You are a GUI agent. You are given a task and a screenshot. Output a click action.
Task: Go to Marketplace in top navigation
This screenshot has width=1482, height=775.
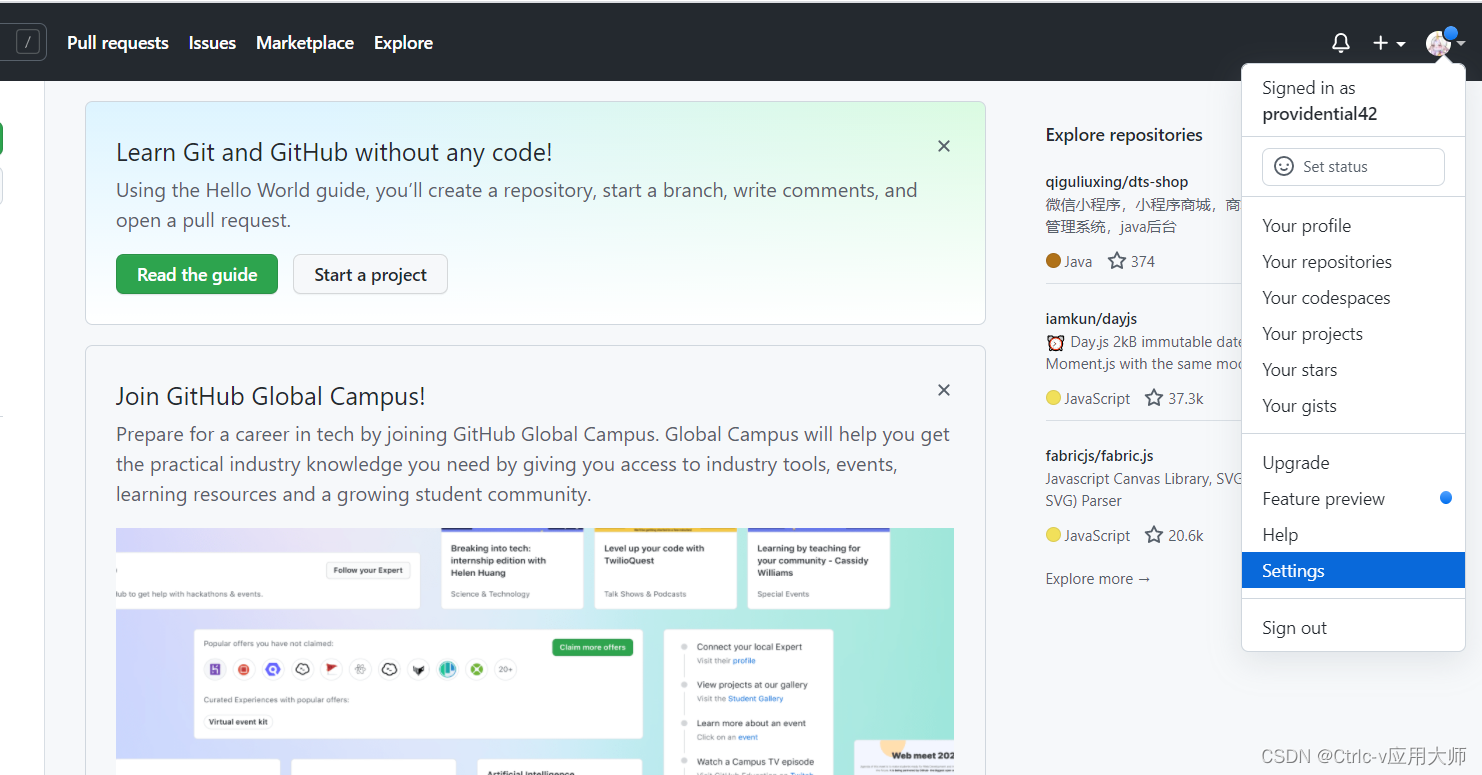305,43
